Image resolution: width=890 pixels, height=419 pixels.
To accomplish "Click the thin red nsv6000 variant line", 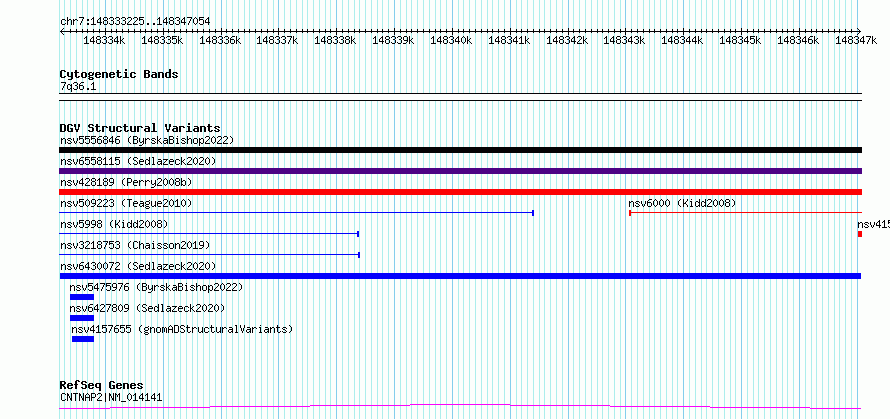I will click(745, 213).
